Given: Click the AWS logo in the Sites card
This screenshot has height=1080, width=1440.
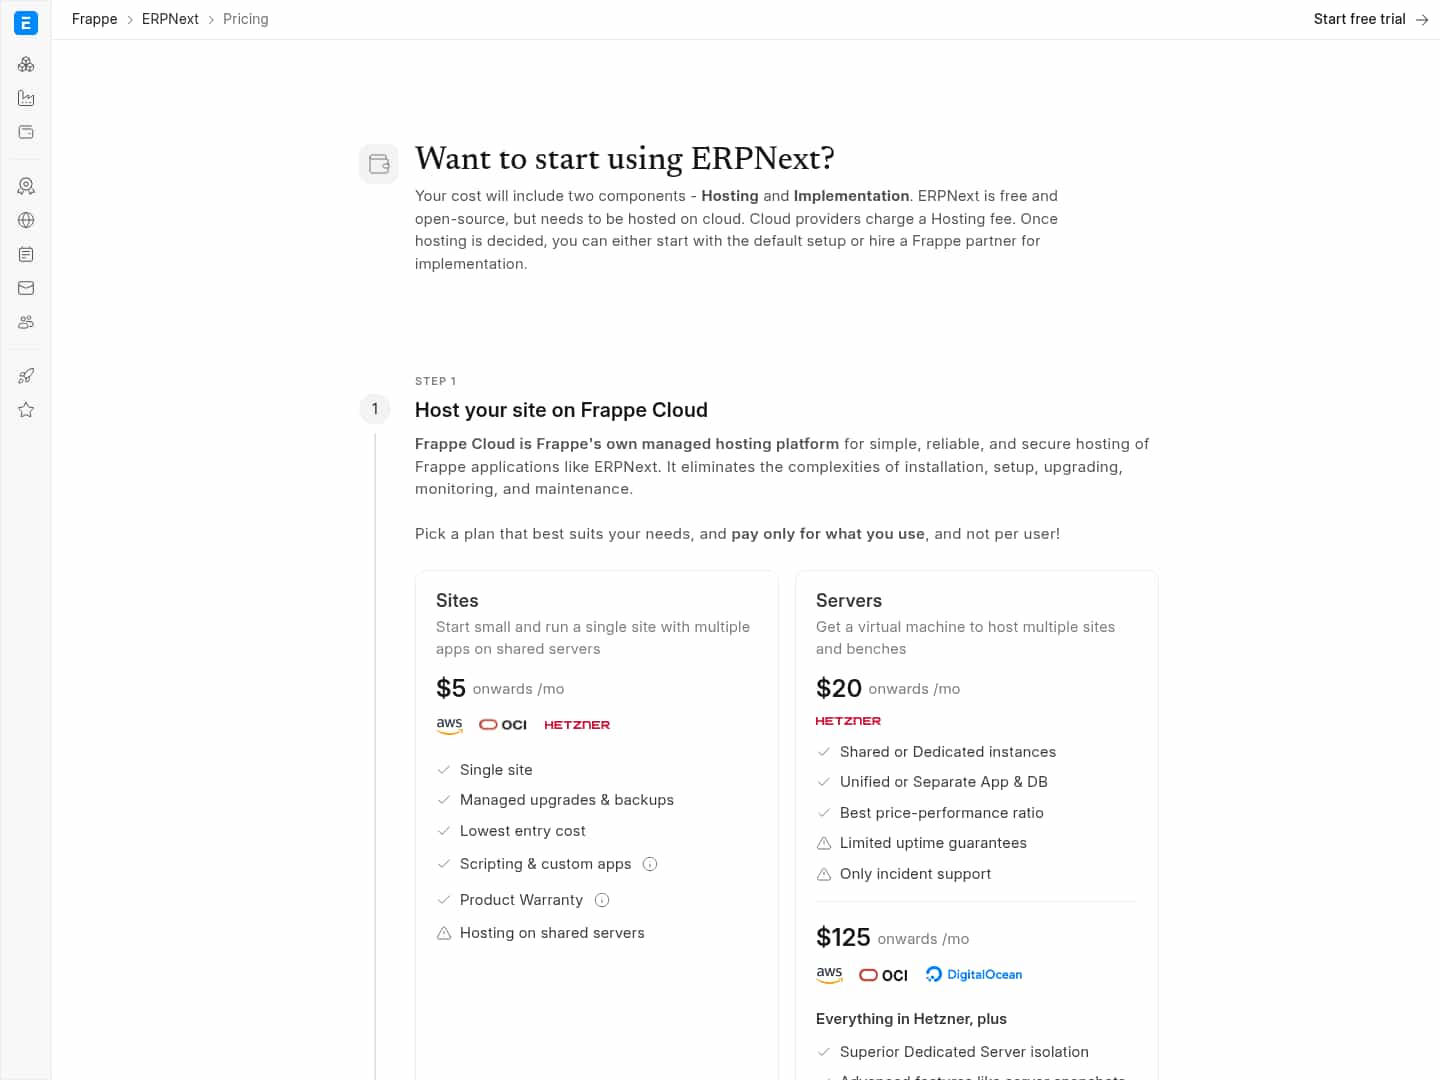Looking at the screenshot, I should (x=449, y=724).
